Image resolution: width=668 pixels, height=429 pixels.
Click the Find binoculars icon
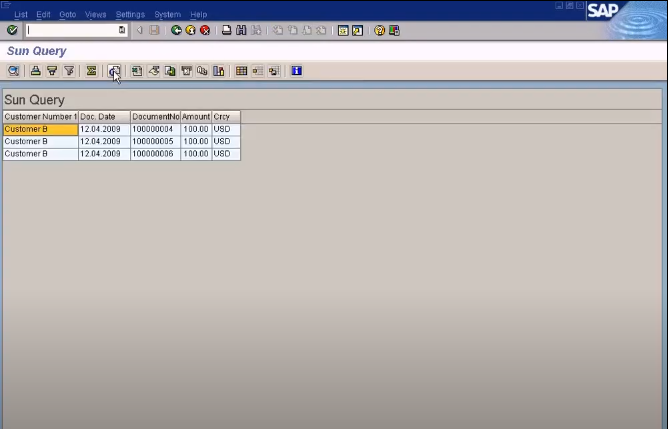pyautogui.click(x=241, y=30)
